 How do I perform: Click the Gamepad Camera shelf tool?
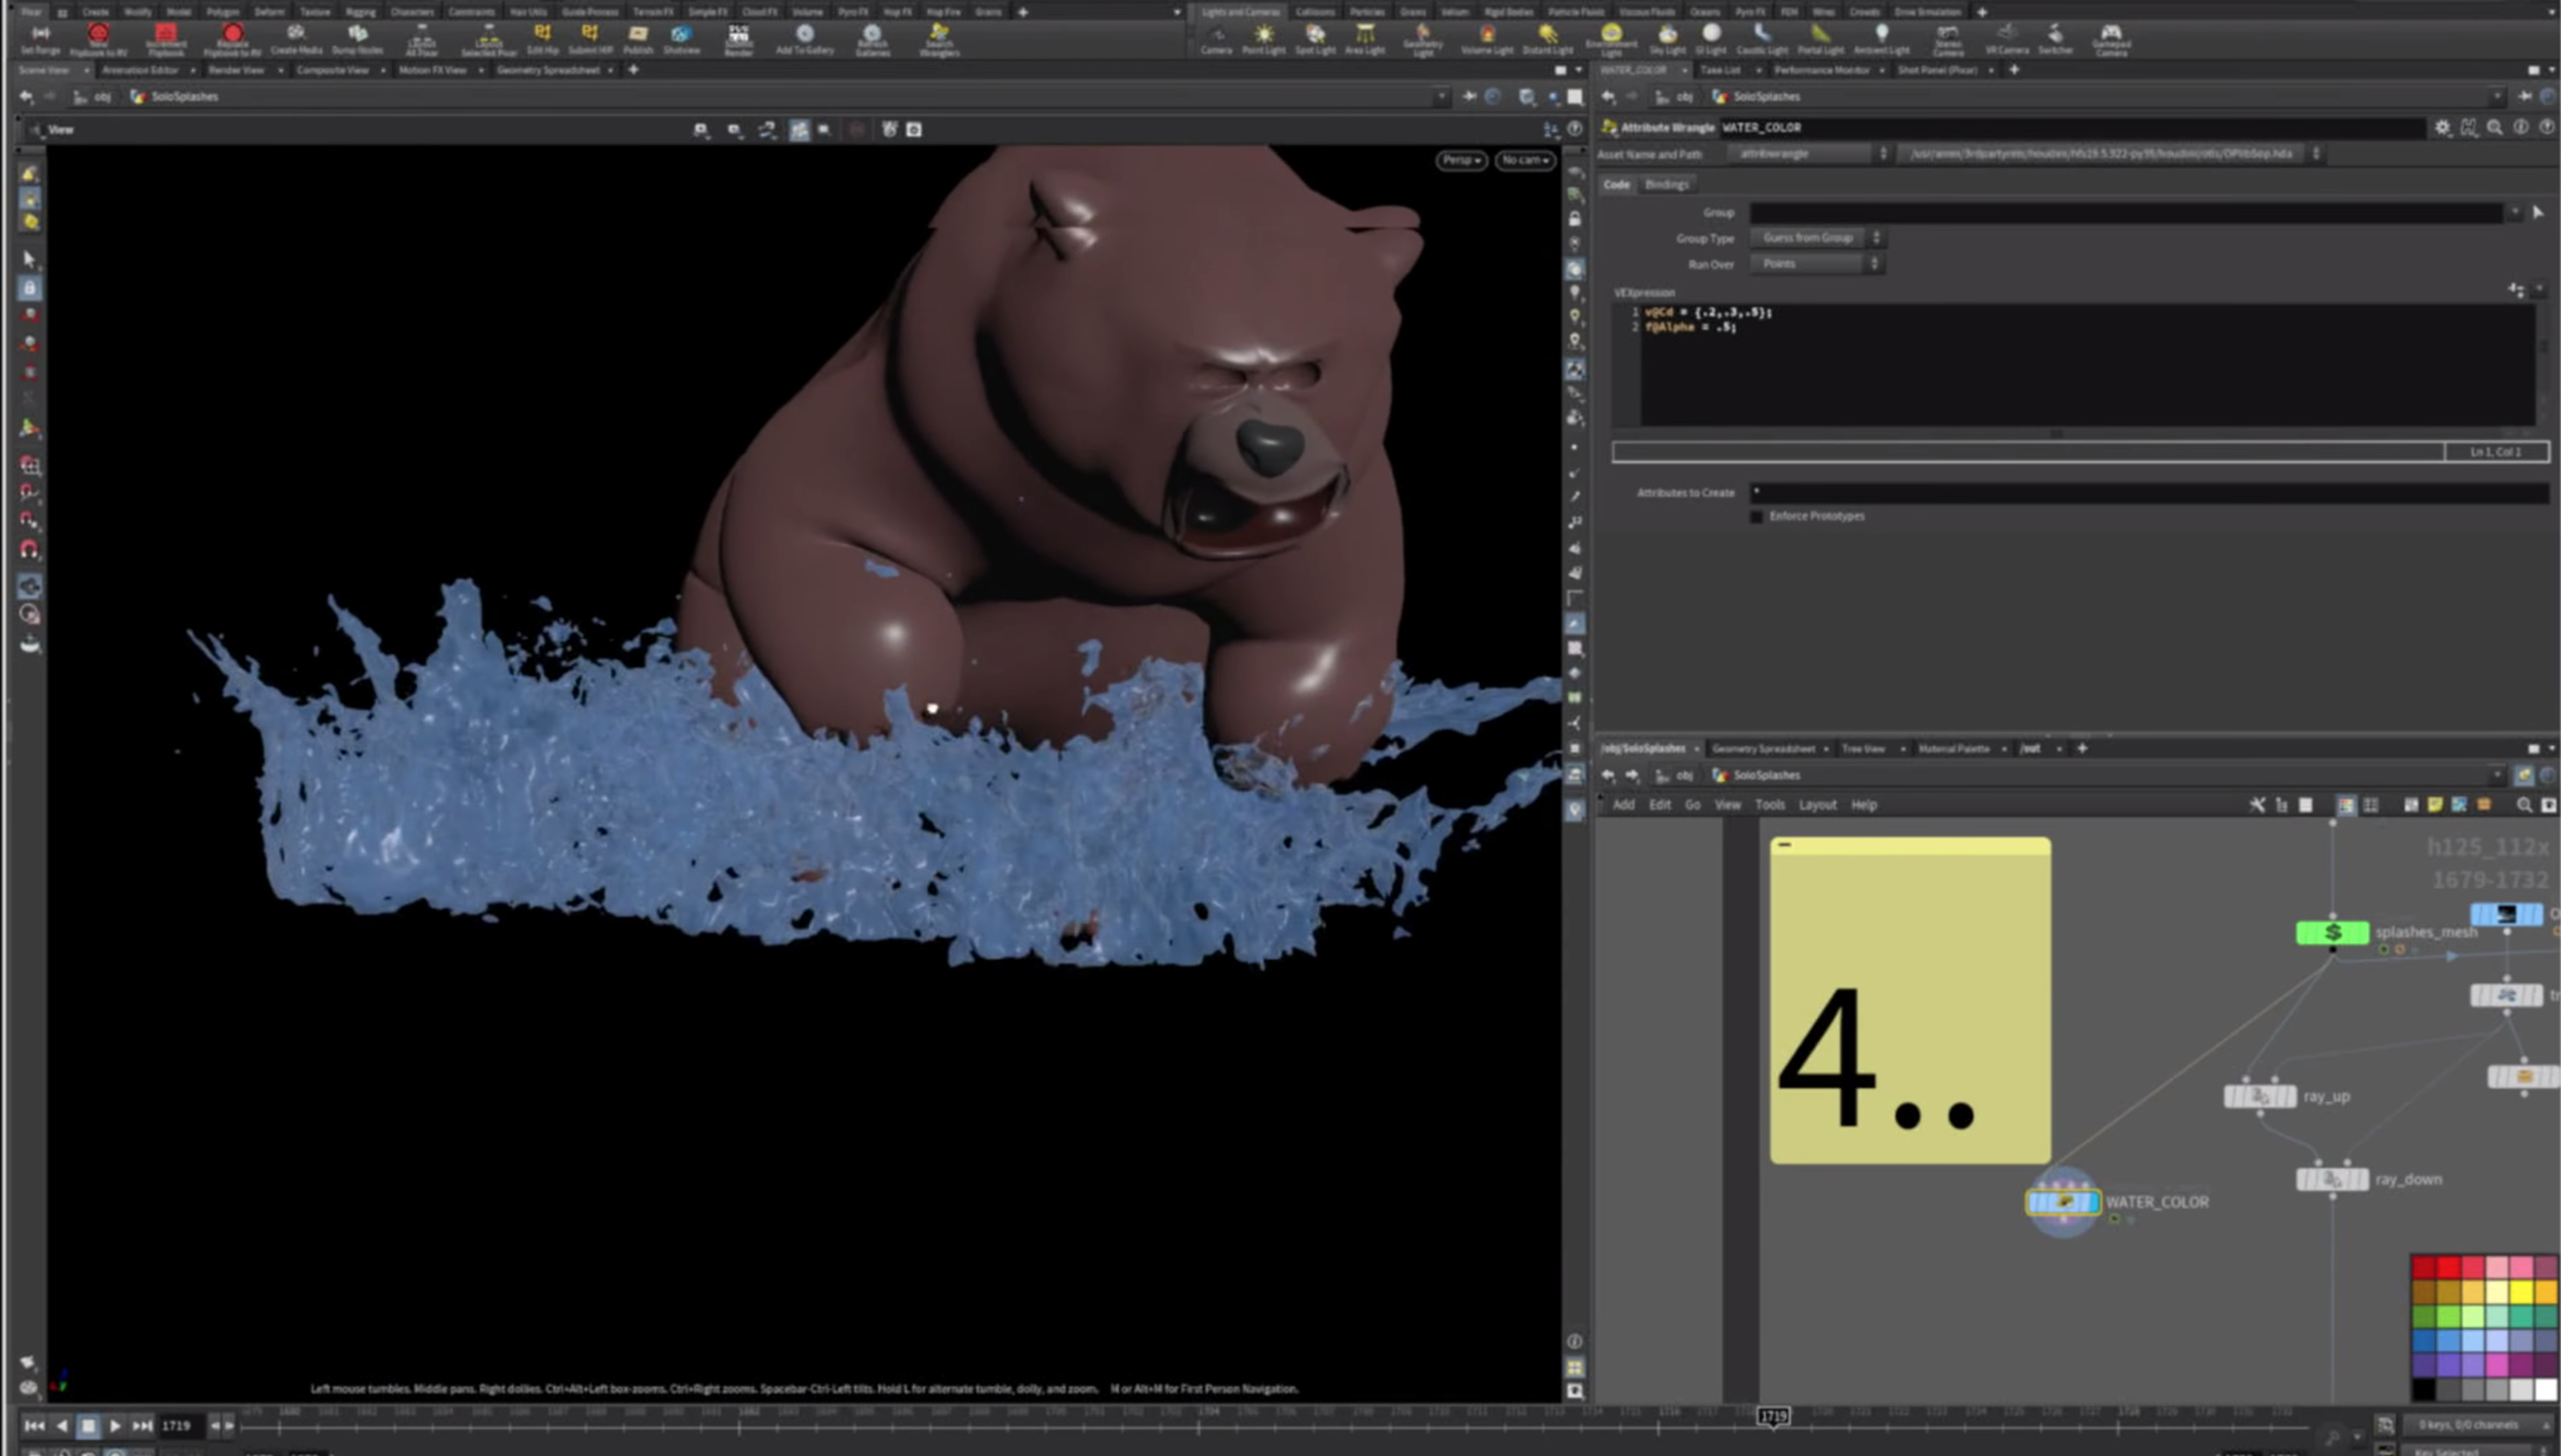[2111, 40]
